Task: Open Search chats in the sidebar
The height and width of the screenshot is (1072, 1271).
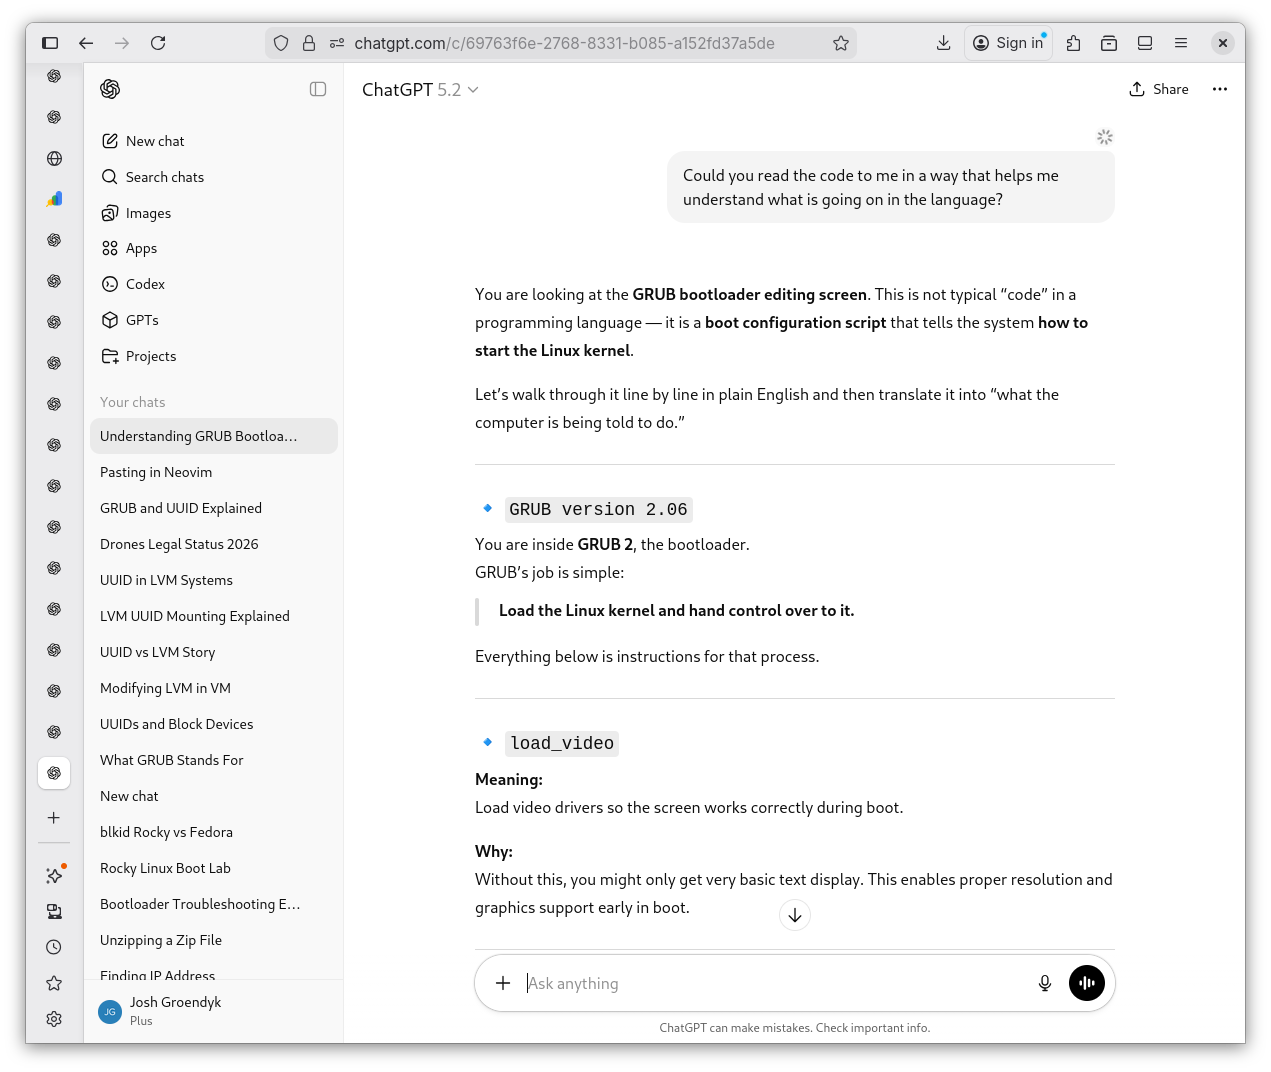Action: click(165, 177)
